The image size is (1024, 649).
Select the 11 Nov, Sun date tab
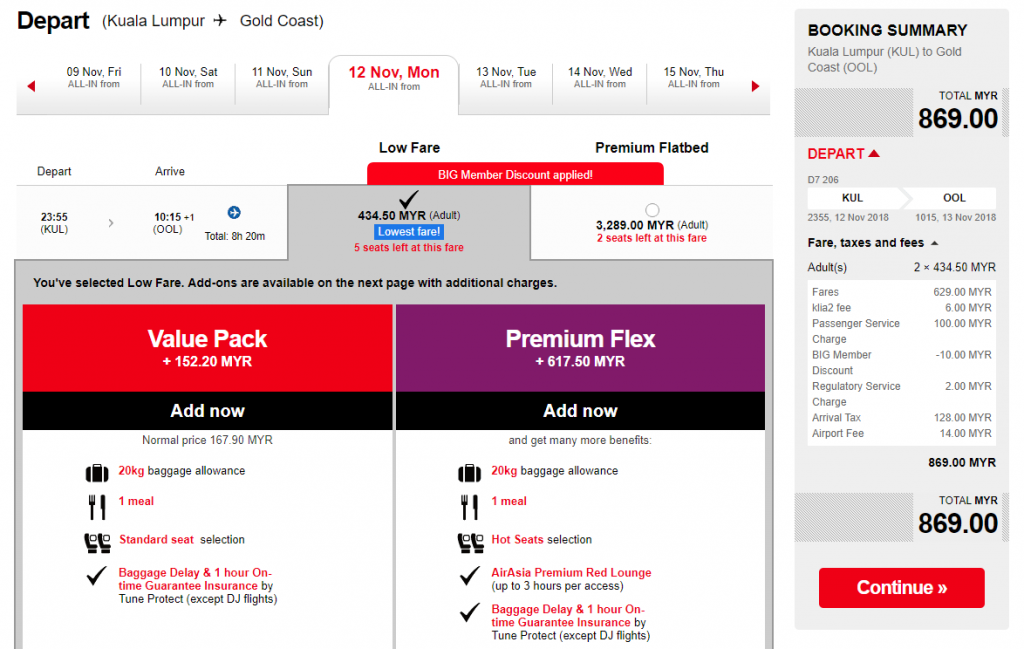282,78
